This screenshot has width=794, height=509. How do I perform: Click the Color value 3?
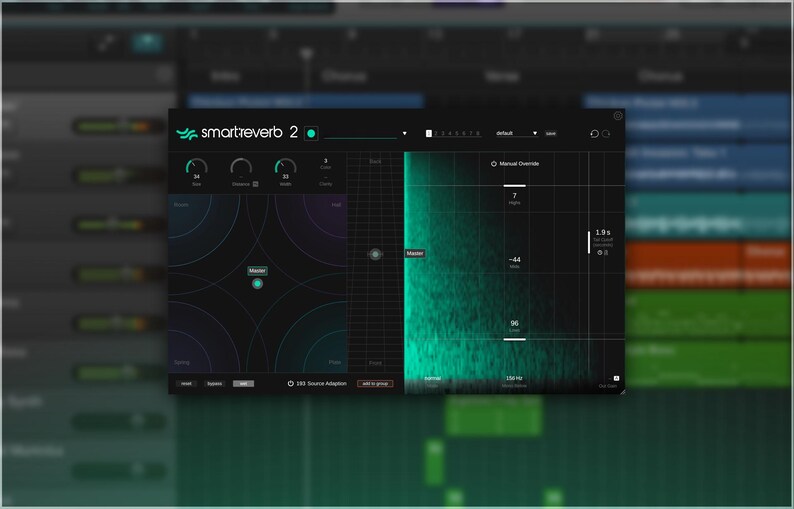coord(326,161)
